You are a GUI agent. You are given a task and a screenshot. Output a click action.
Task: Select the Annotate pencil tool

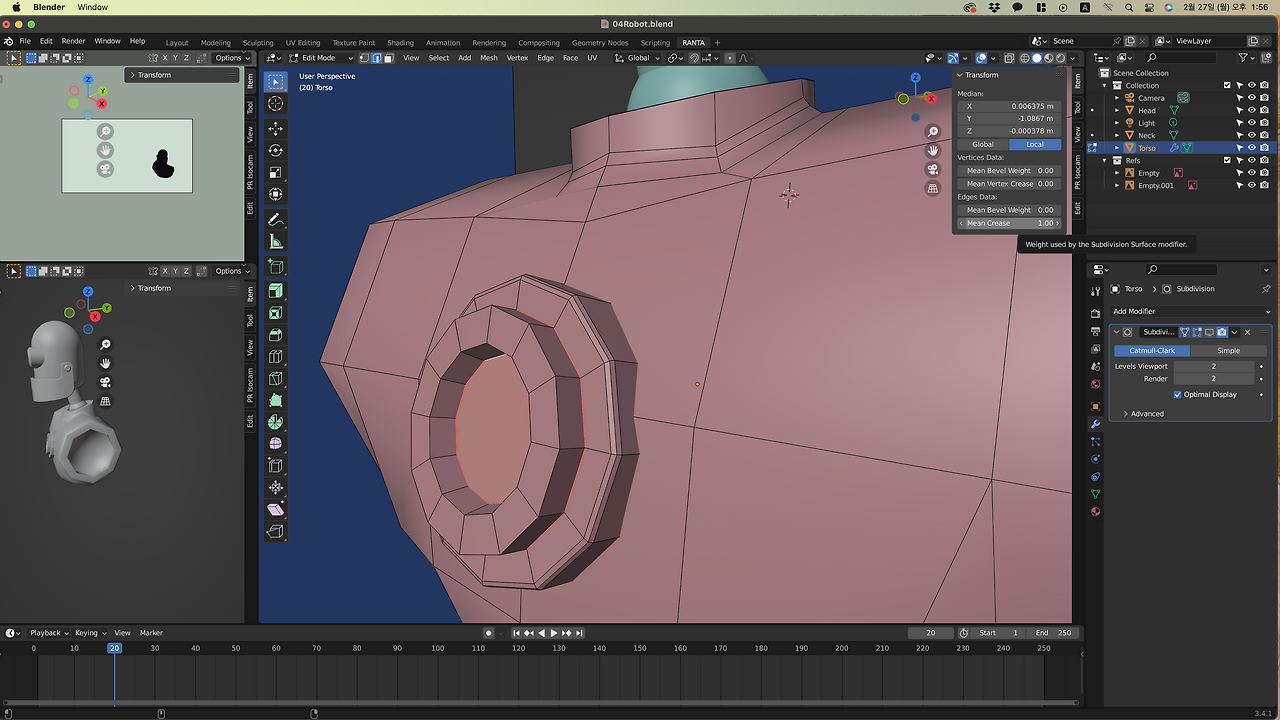[x=276, y=219]
